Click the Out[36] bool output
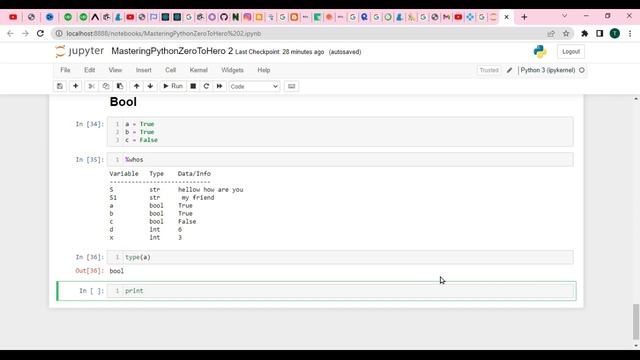 (117, 271)
